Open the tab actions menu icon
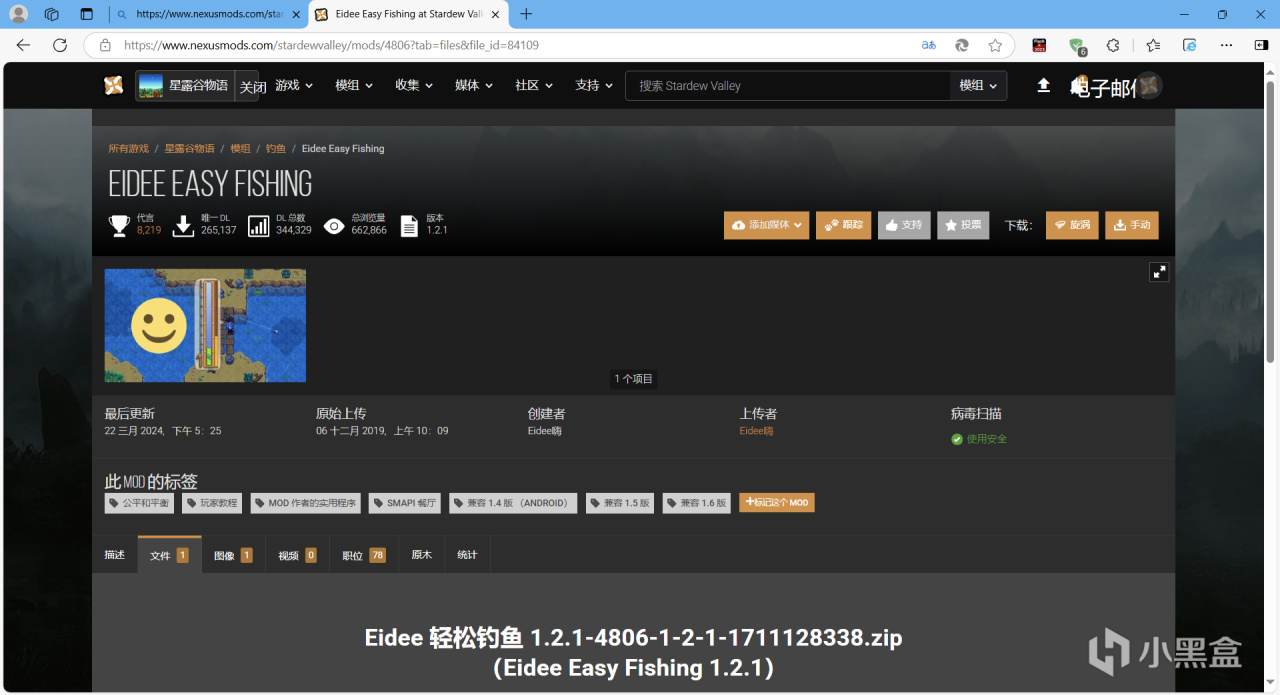 tap(86, 14)
